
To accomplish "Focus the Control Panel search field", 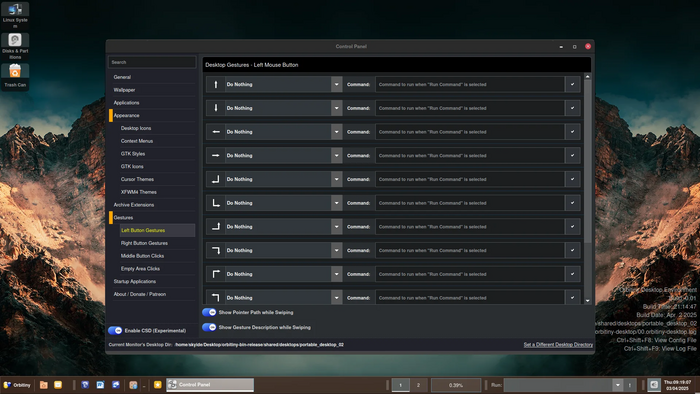I will pos(152,62).
